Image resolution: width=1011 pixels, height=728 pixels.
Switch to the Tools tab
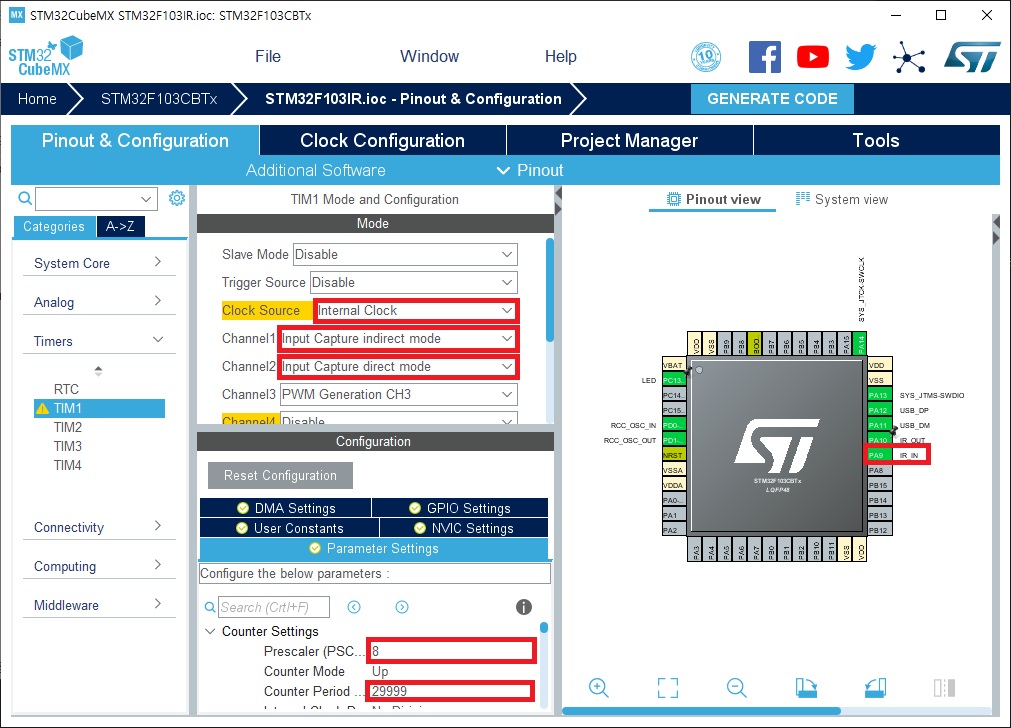(876, 141)
